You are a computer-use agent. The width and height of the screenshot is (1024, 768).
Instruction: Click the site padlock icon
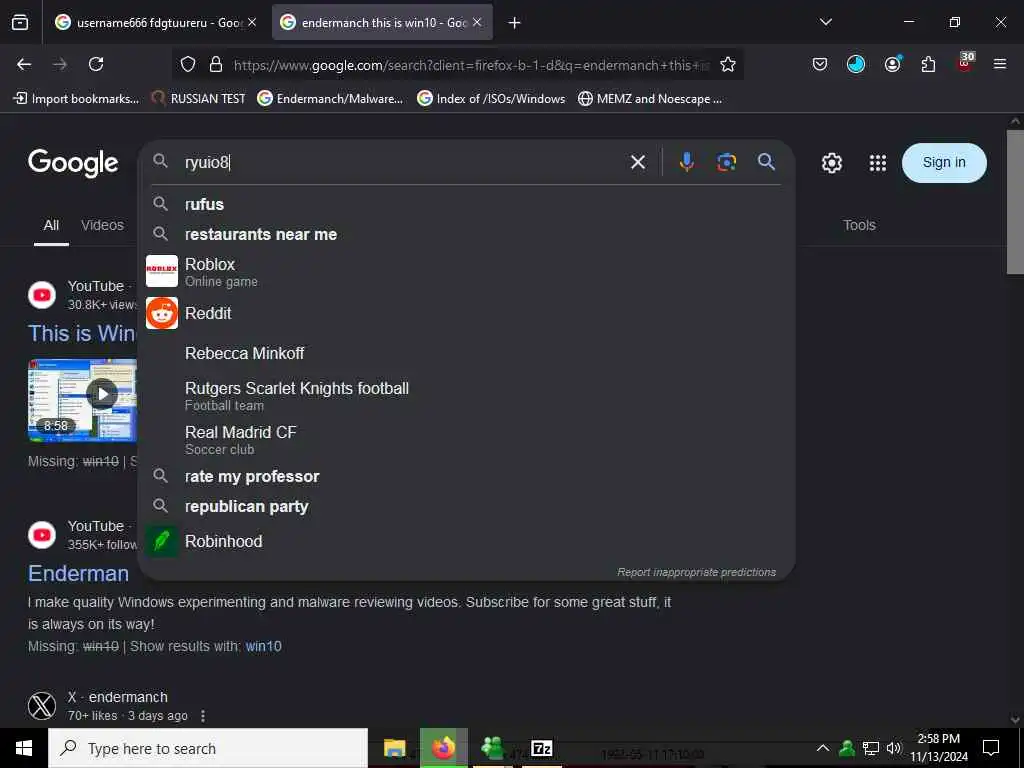(x=216, y=64)
